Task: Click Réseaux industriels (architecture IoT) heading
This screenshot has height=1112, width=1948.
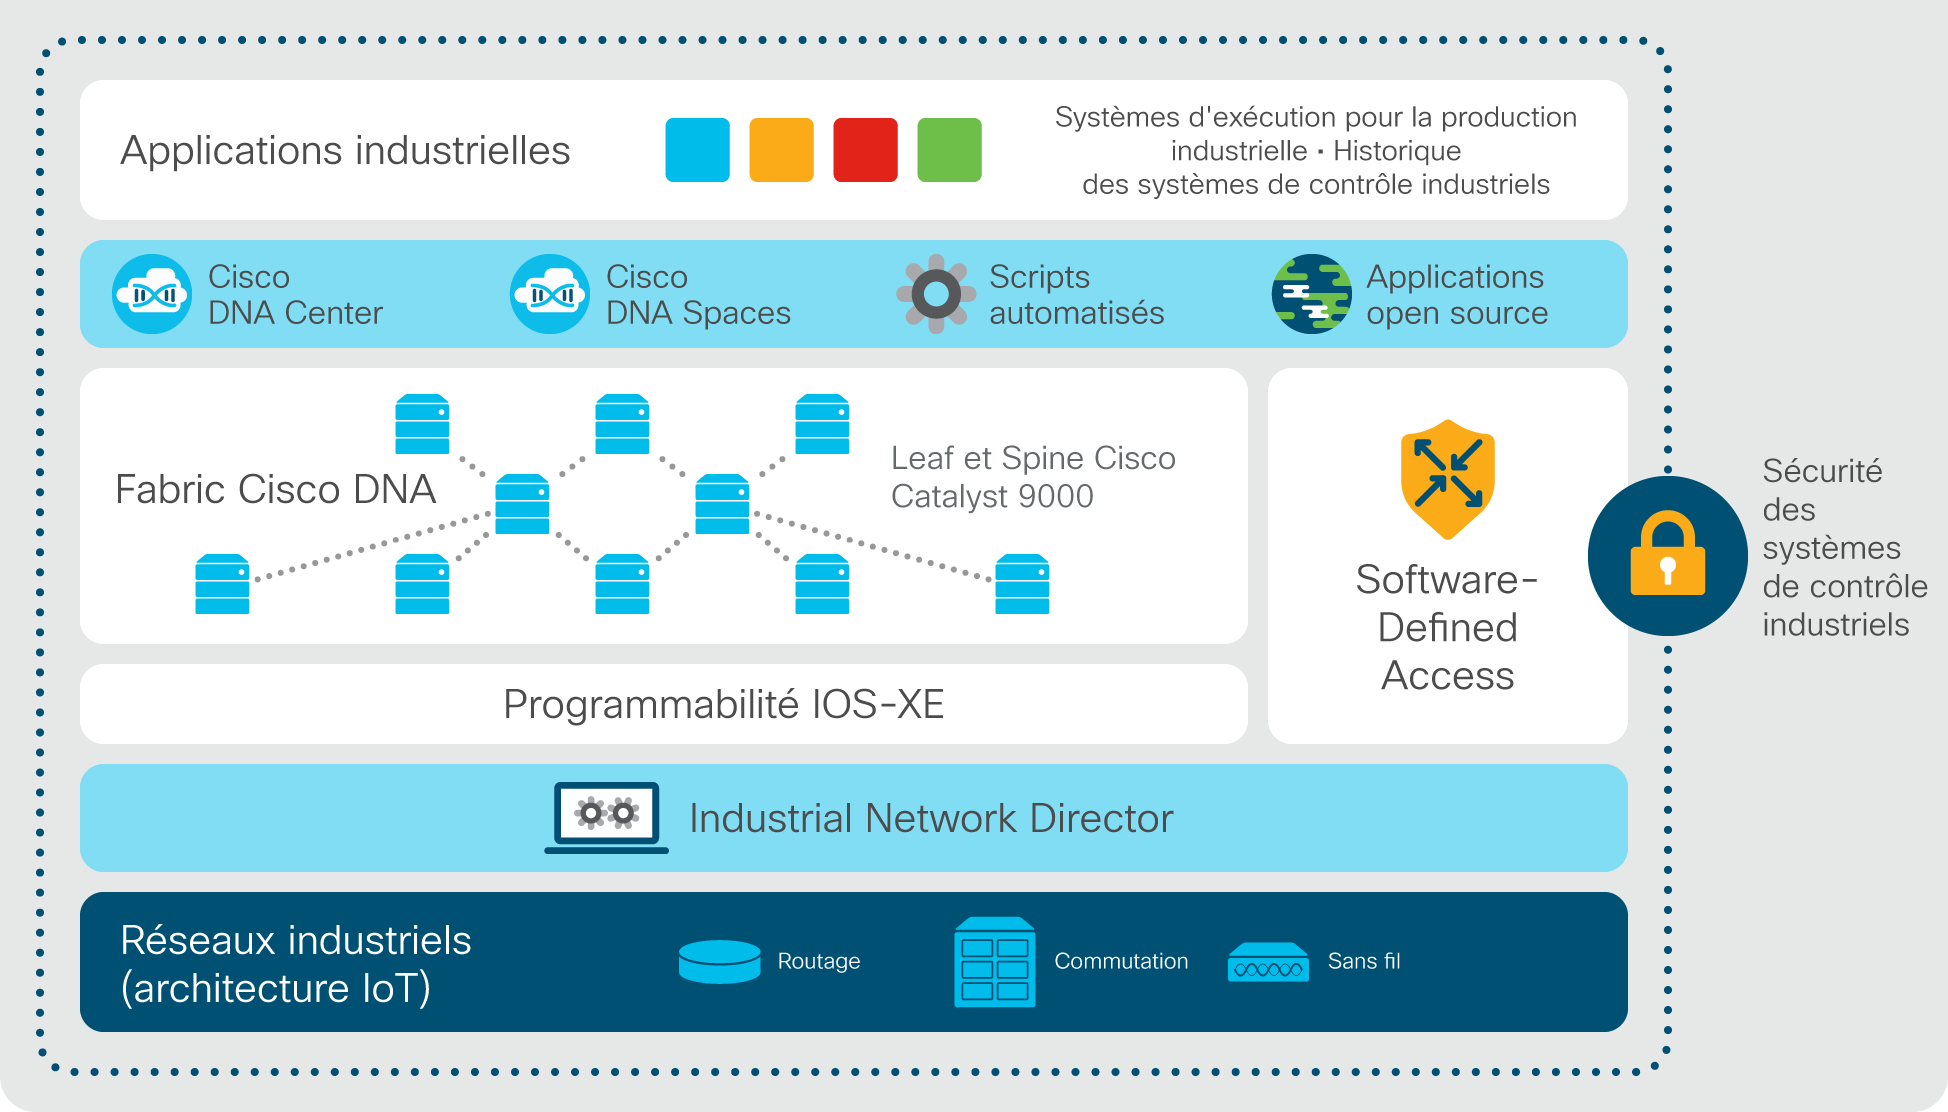Action: 296,964
